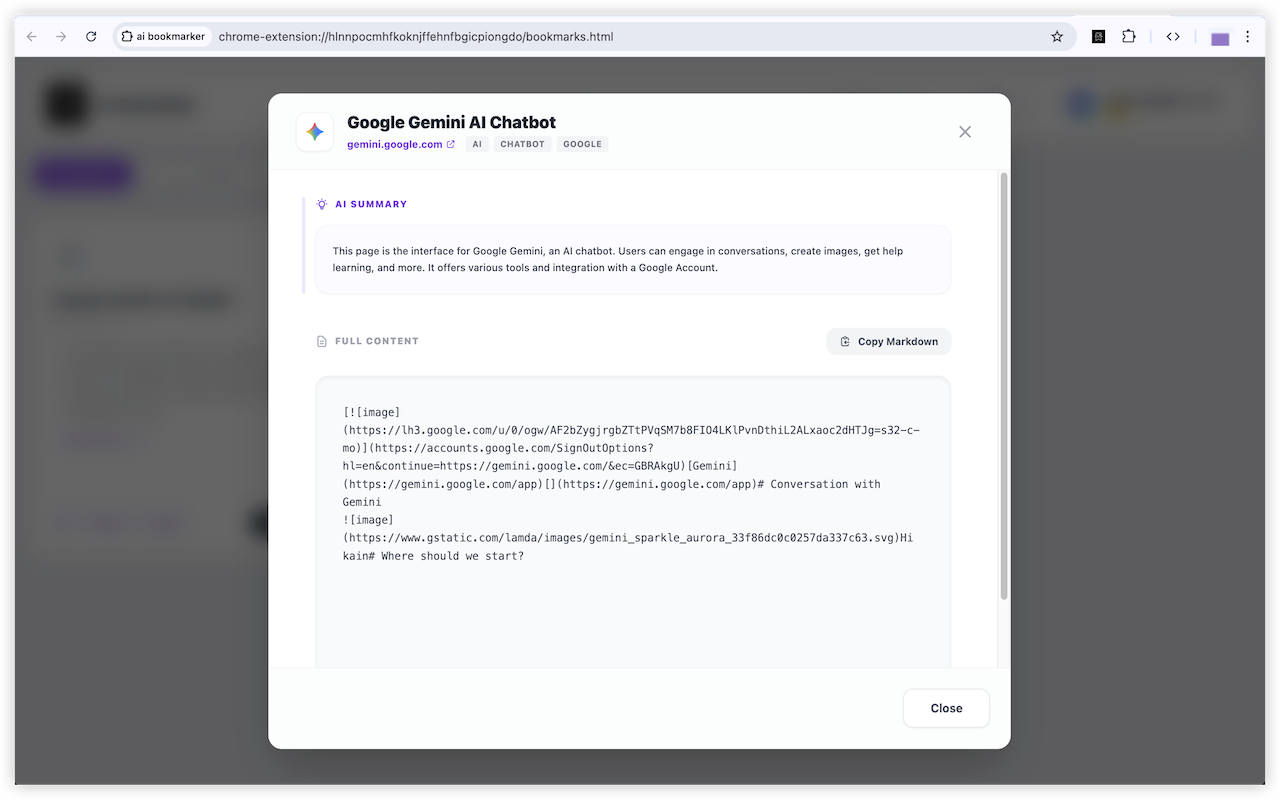The height and width of the screenshot is (800, 1280).
Task: Select the CHATBOT tag
Action: coord(522,143)
